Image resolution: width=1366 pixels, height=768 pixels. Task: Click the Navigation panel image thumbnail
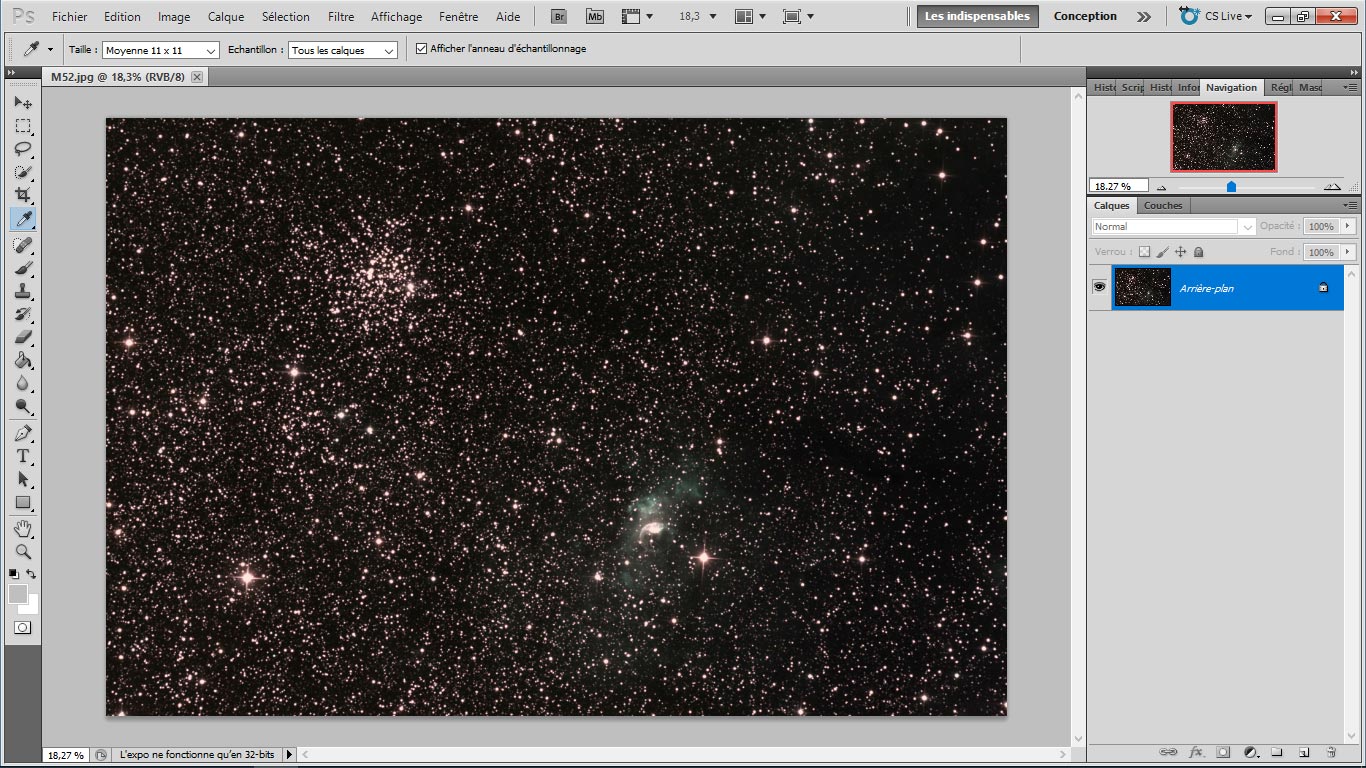click(1223, 137)
